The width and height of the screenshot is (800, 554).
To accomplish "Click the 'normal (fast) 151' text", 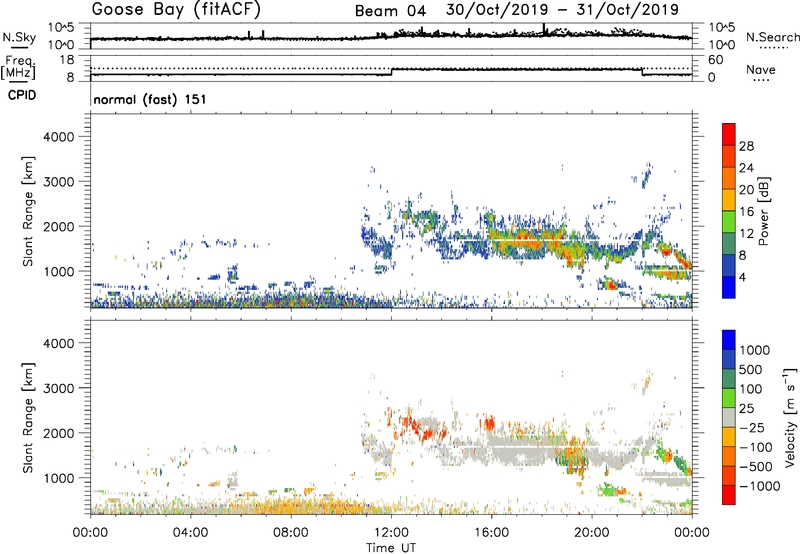I will (x=150, y=99).
